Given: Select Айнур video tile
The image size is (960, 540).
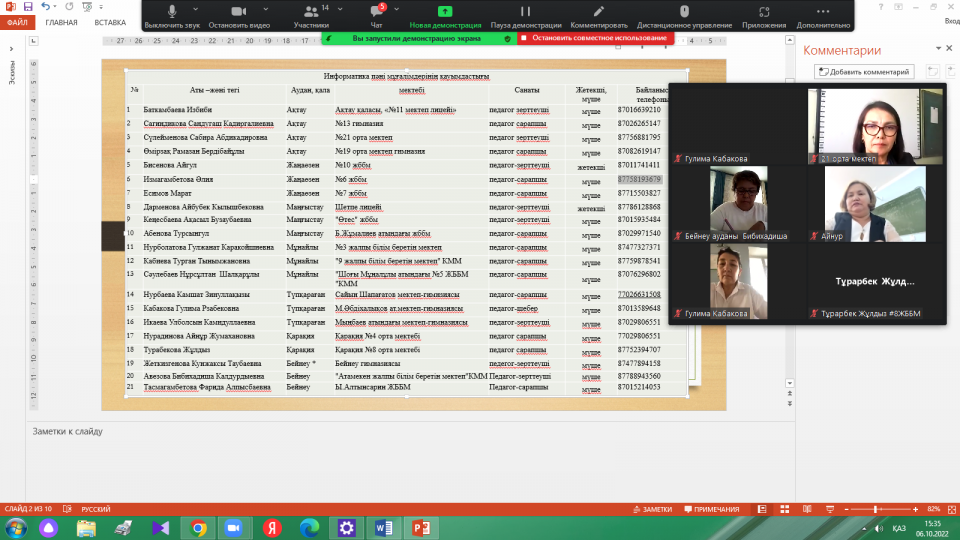Looking at the screenshot, I should coord(876,204).
